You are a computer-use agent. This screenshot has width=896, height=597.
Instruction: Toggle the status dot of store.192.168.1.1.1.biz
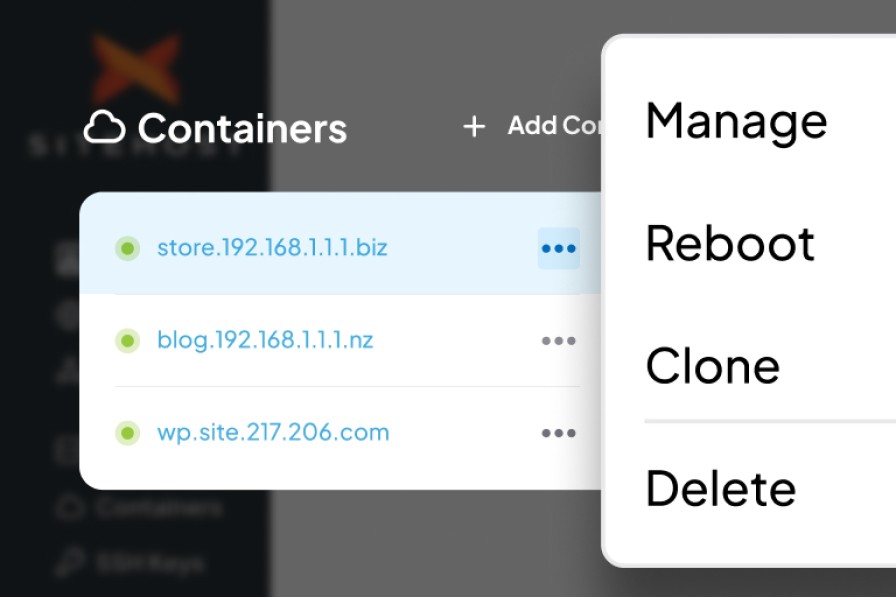(127, 248)
